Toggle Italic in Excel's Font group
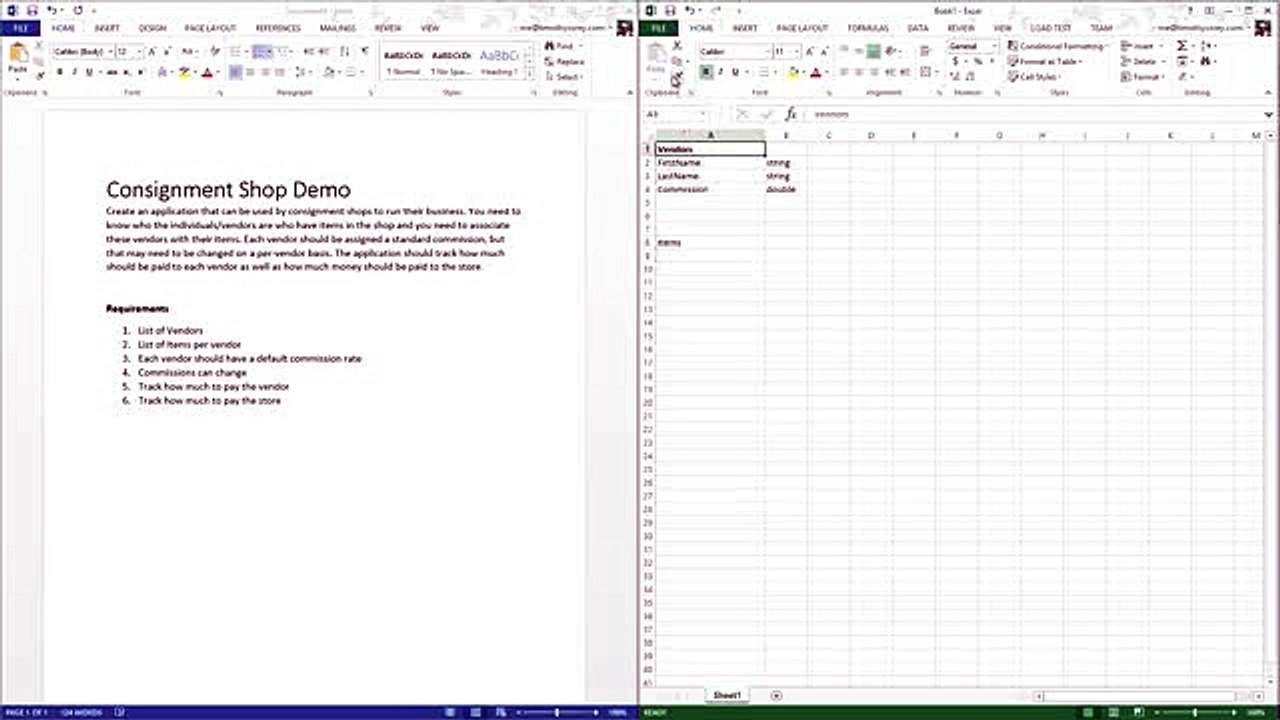Image resolution: width=1280 pixels, height=720 pixels. point(721,72)
